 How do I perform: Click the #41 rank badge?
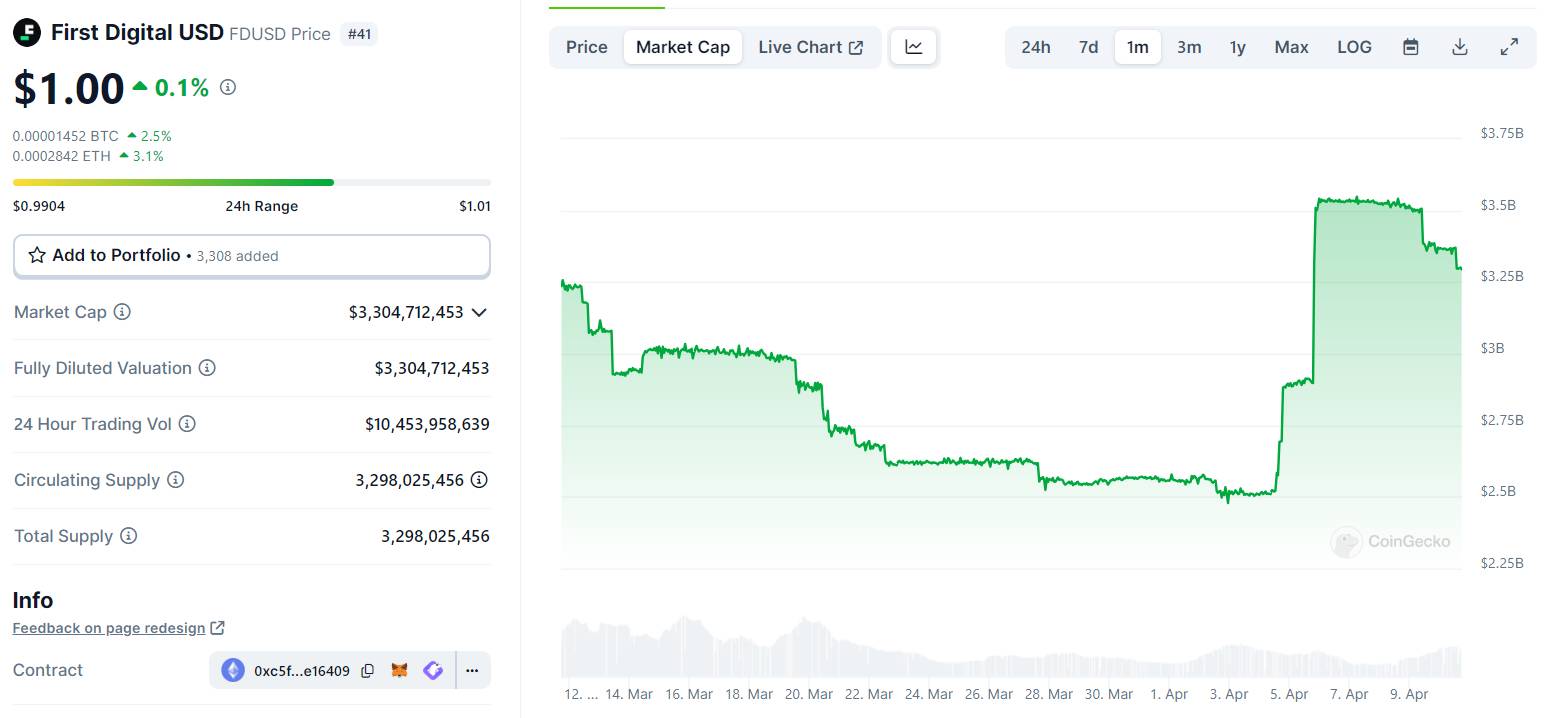click(359, 34)
